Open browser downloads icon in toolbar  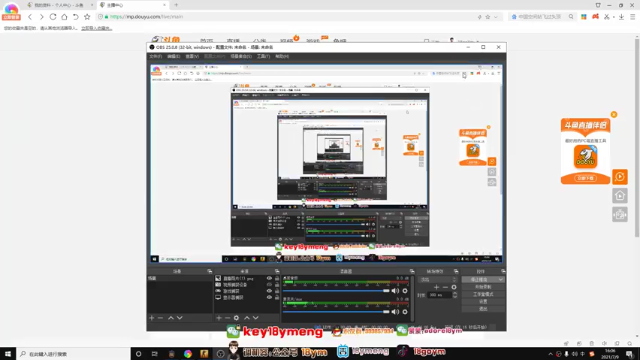click(621, 17)
